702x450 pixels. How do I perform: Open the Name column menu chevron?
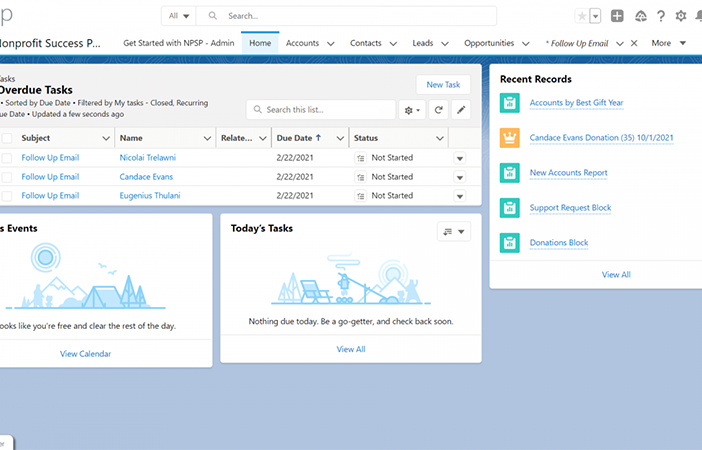tap(207, 138)
